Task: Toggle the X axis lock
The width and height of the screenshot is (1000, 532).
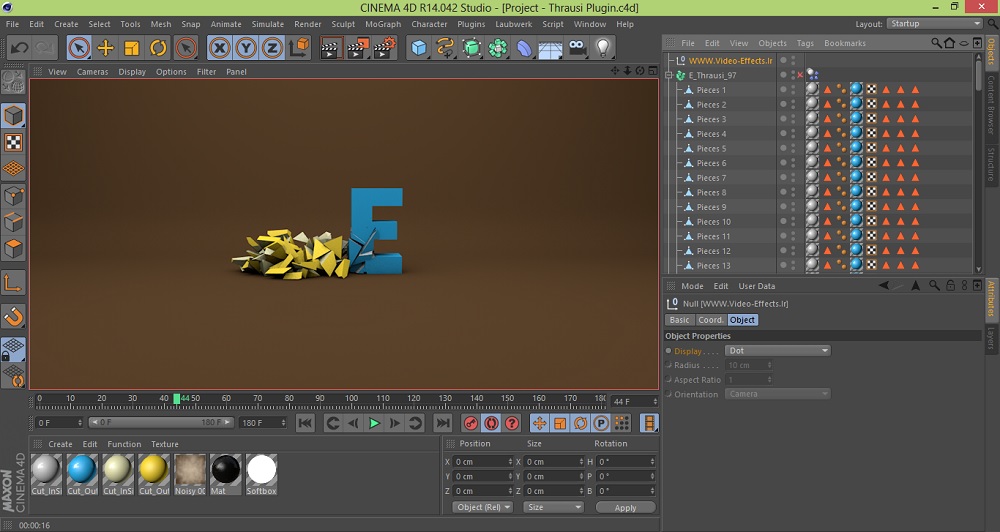Action: pos(219,48)
